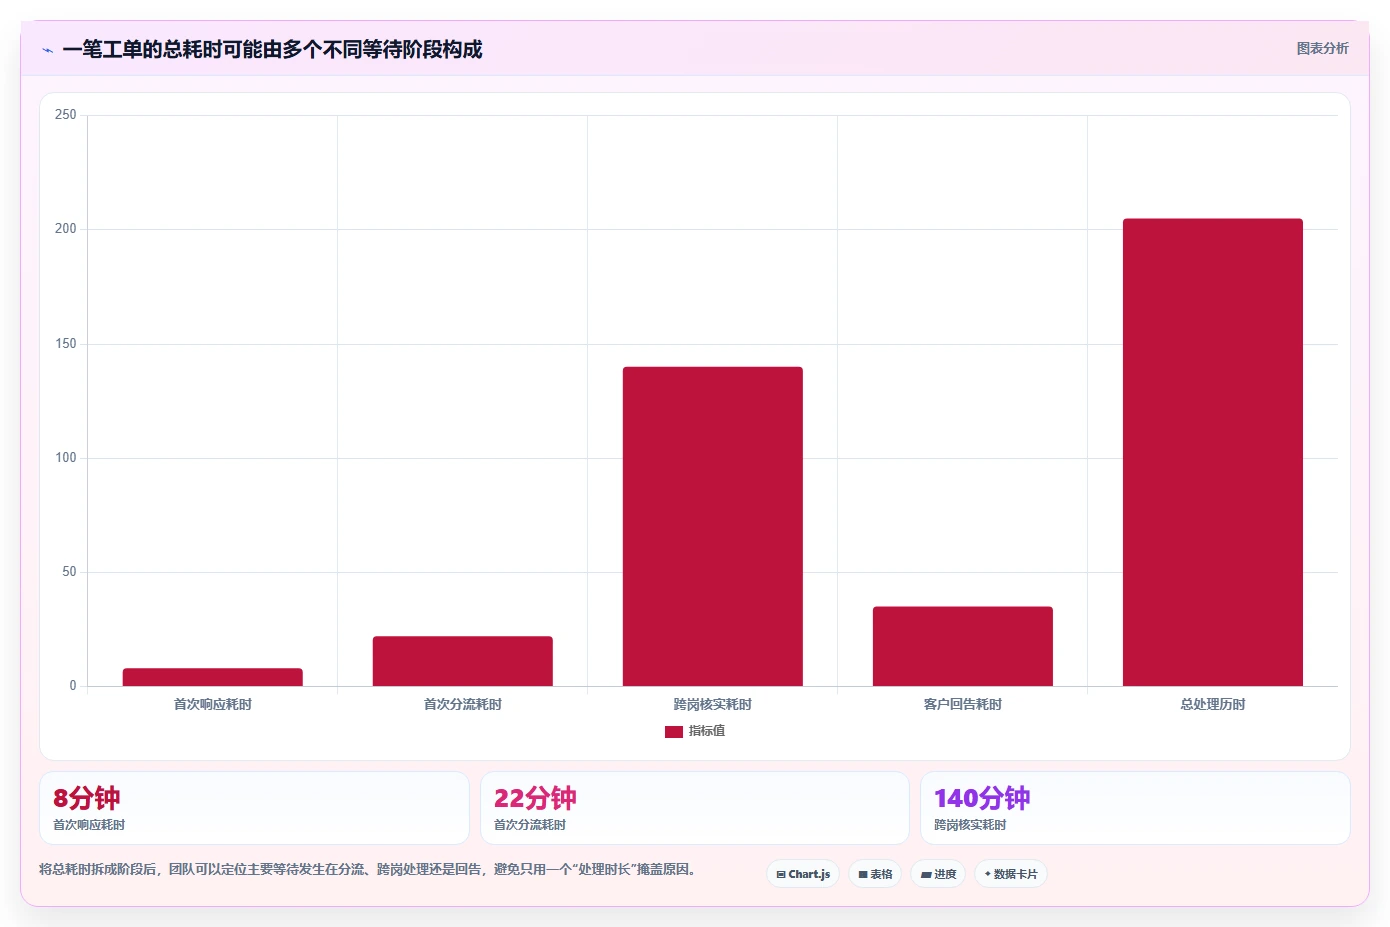Click the 表格 tag pill
Viewport: 1390px width, 927px height.
pos(875,874)
